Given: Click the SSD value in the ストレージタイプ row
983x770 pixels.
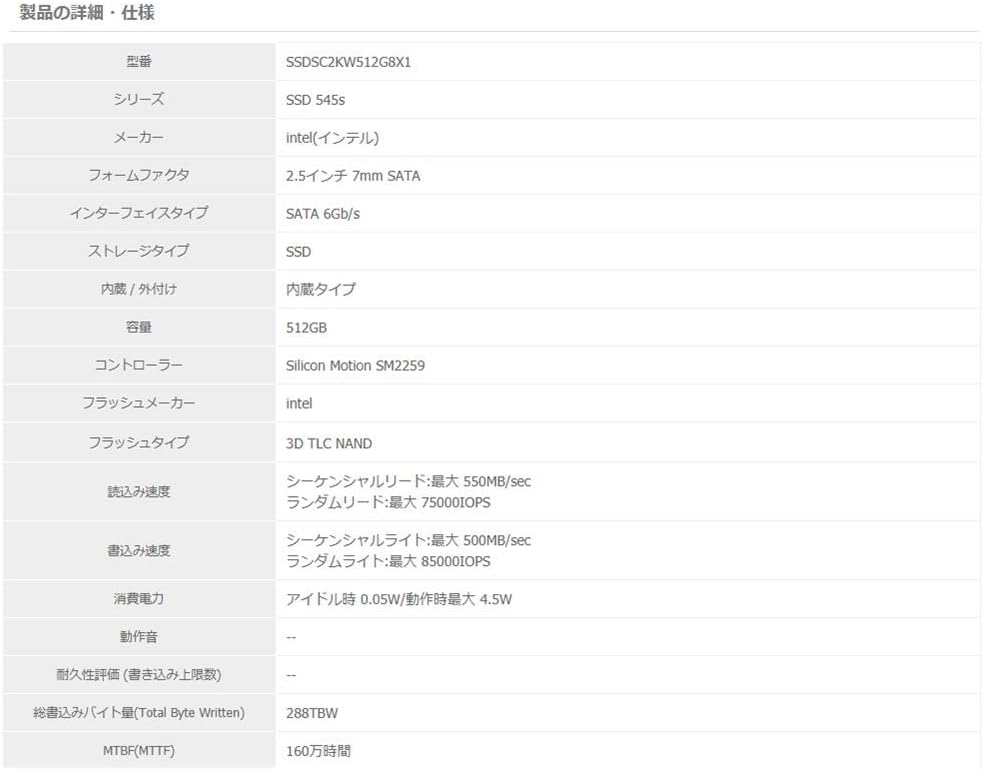Looking at the screenshot, I should (x=298, y=252).
